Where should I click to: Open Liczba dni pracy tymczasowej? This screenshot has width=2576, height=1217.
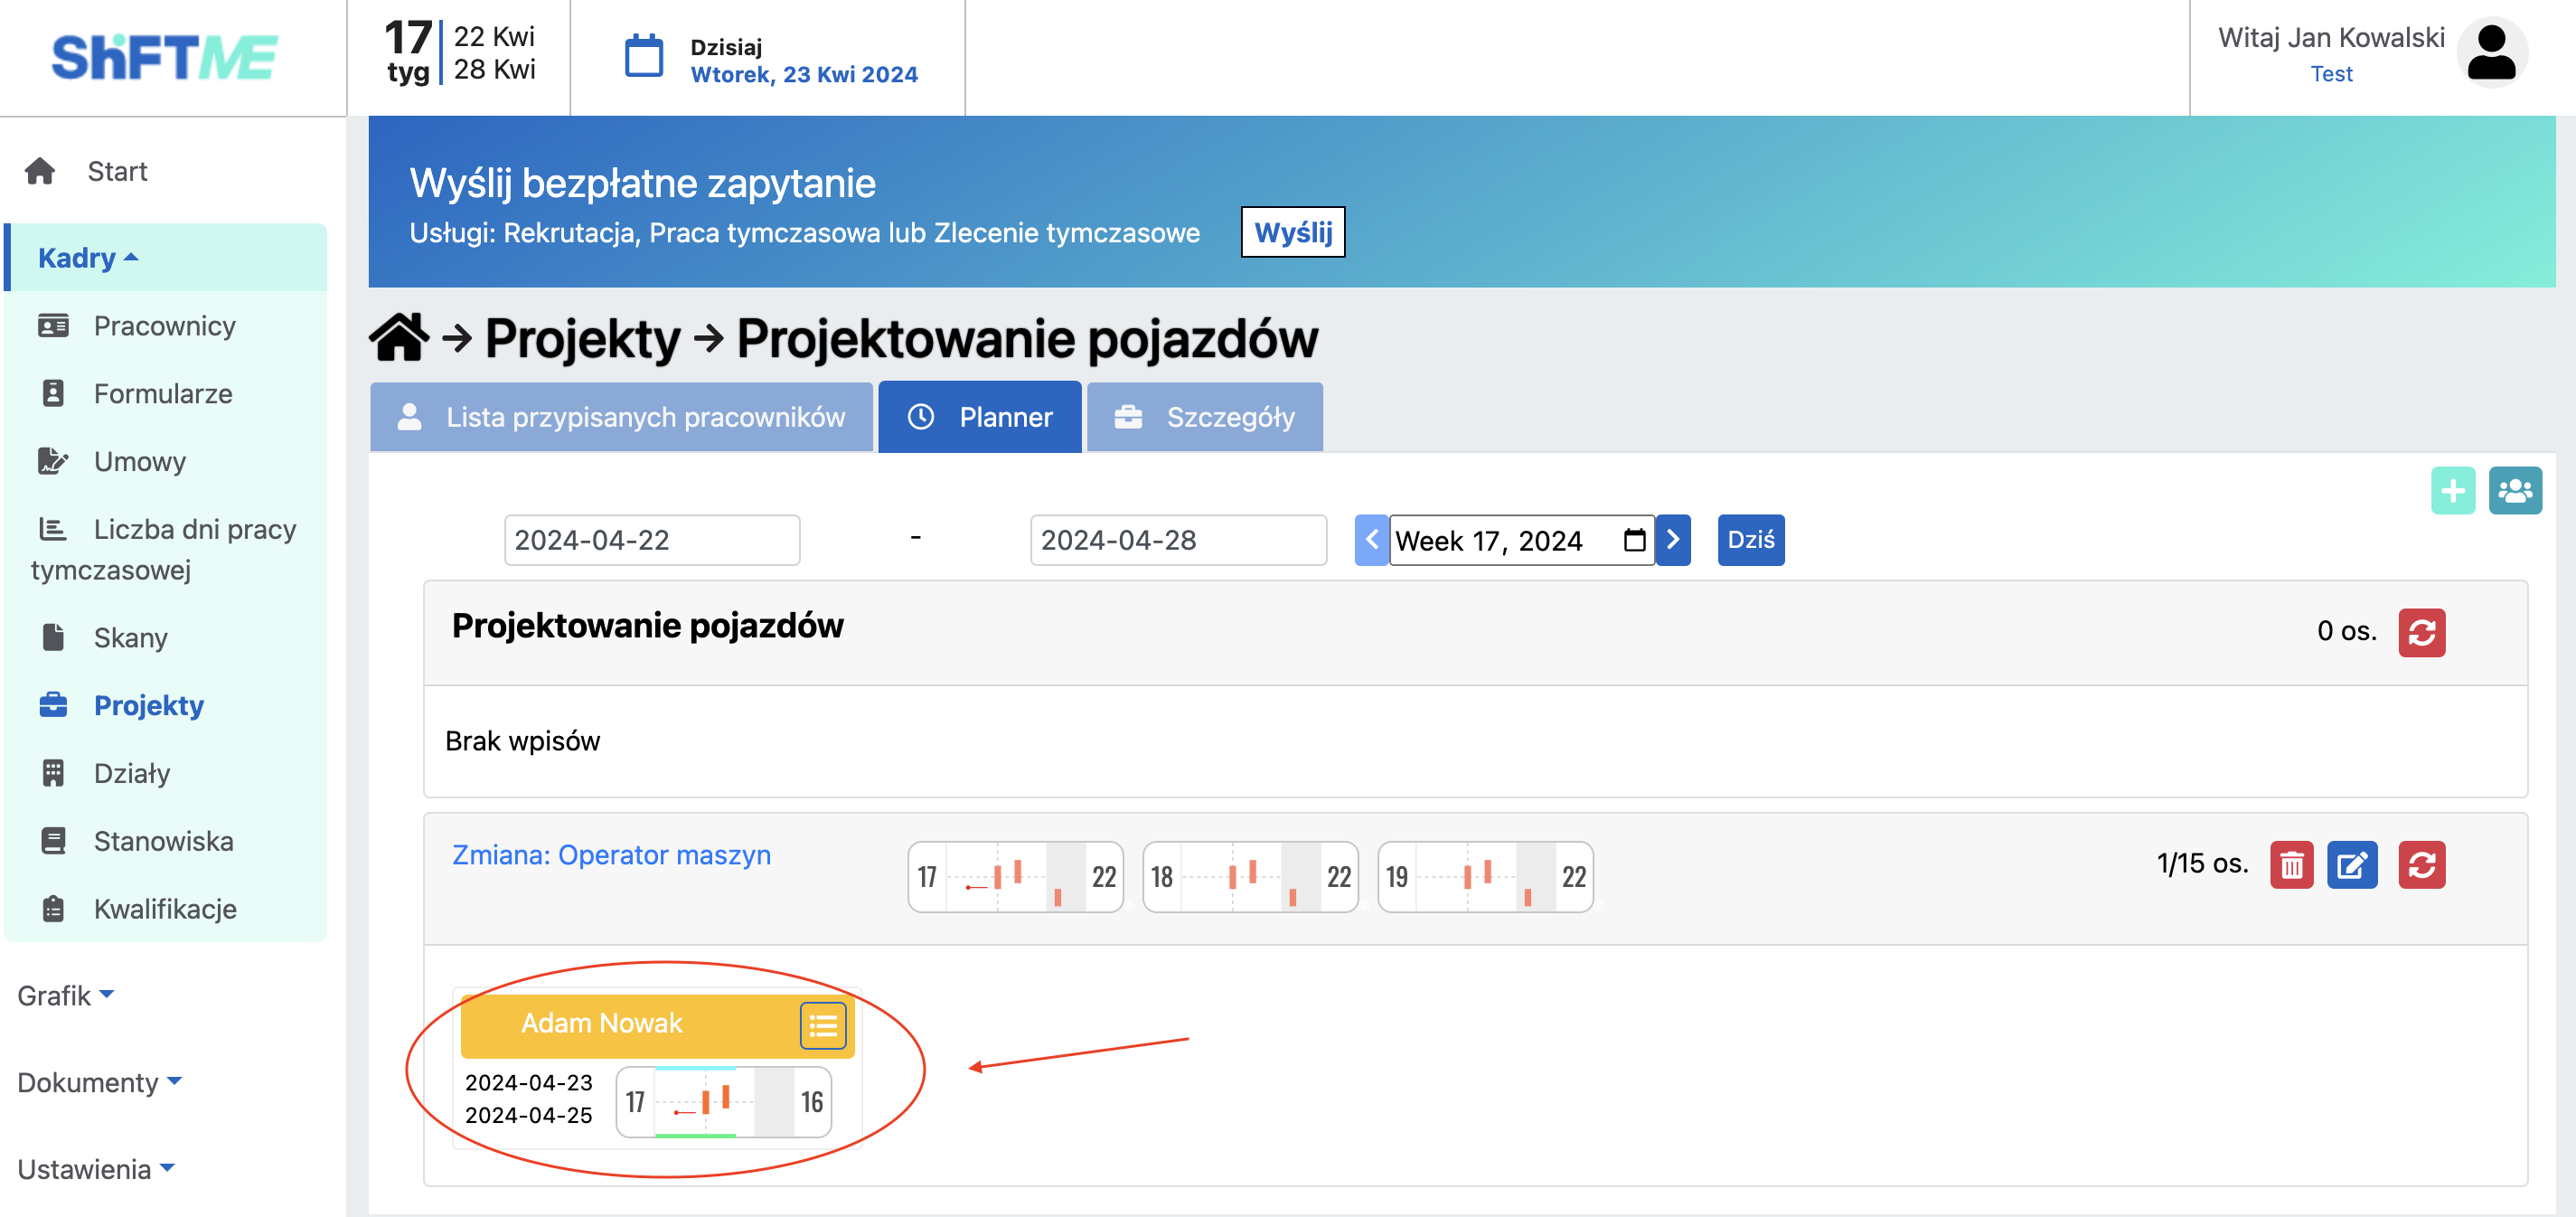coord(164,549)
